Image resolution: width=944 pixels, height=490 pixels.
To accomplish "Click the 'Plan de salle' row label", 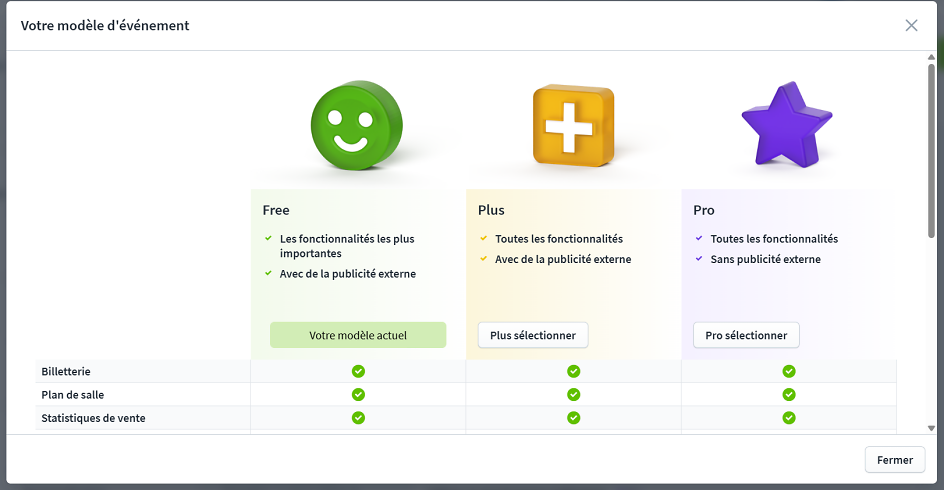I will (x=73, y=394).
